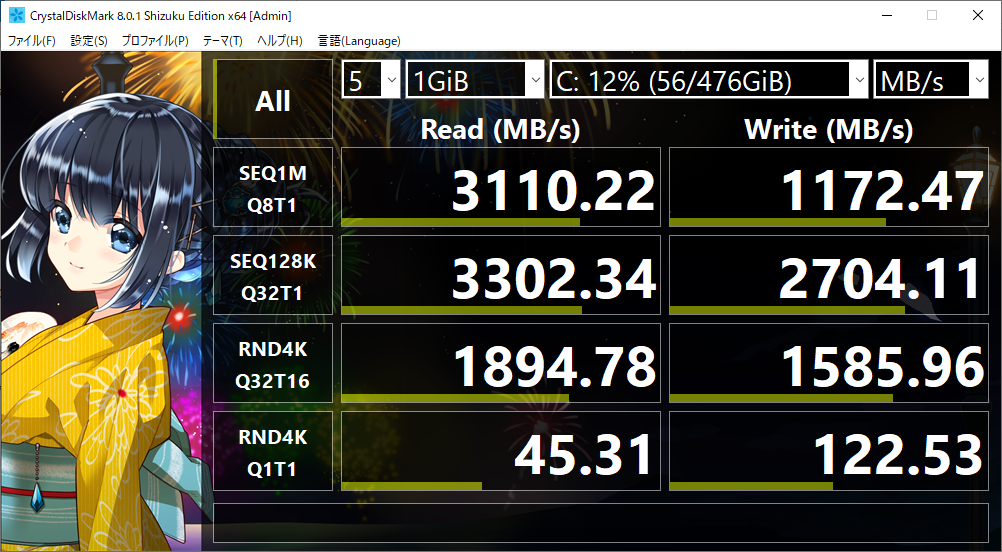1002x552 pixels.
Task: Run all benchmarks with All button
Action: click(273, 99)
